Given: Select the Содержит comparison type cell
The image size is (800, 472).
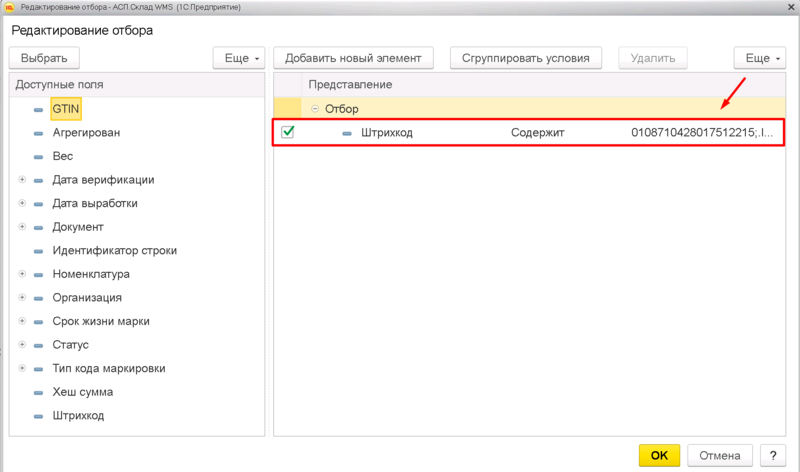Looking at the screenshot, I should tap(537, 133).
